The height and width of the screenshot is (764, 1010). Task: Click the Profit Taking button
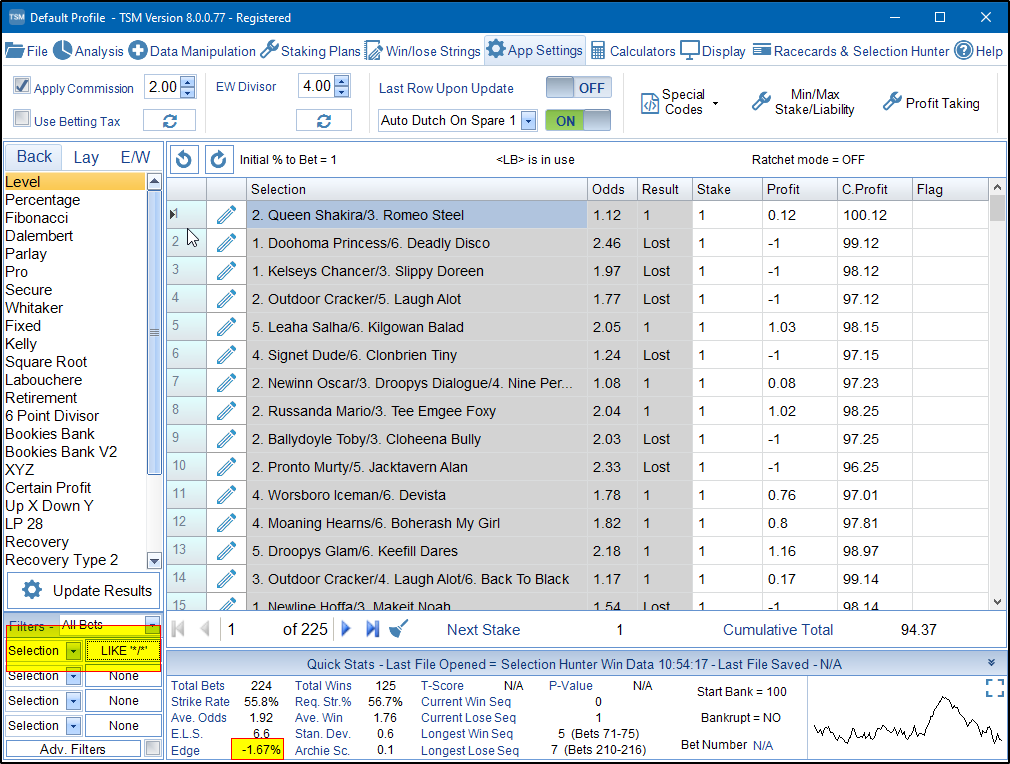pos(931,103)
